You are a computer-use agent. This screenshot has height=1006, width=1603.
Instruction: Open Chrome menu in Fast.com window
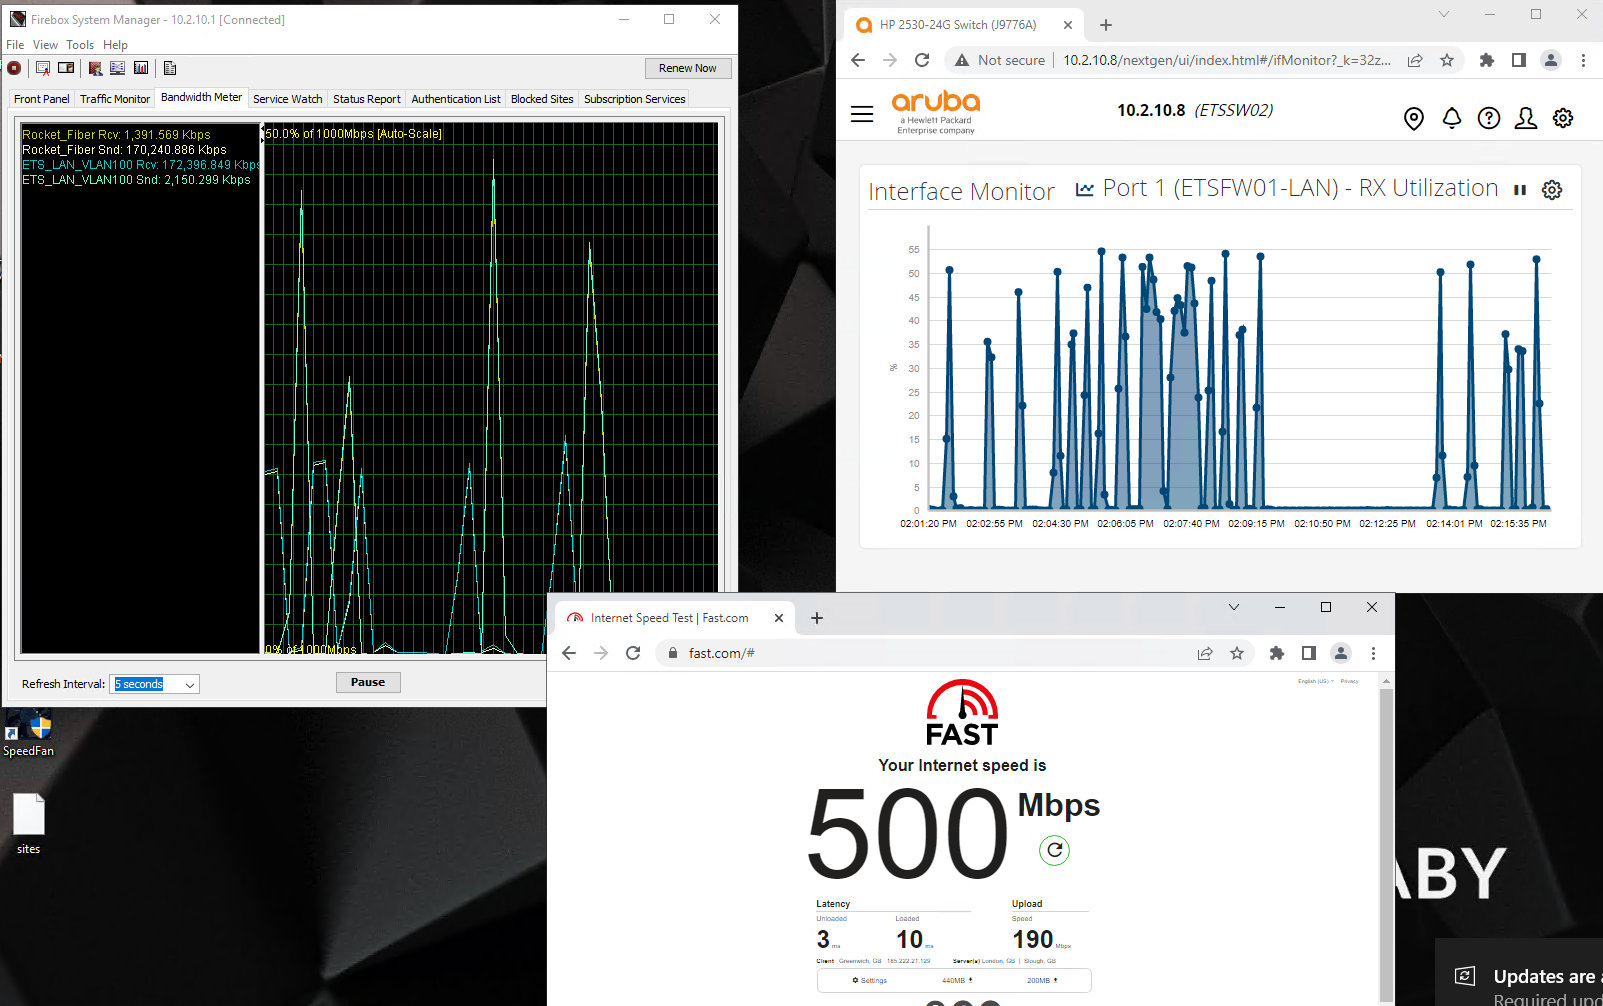tap(1373, 653)
